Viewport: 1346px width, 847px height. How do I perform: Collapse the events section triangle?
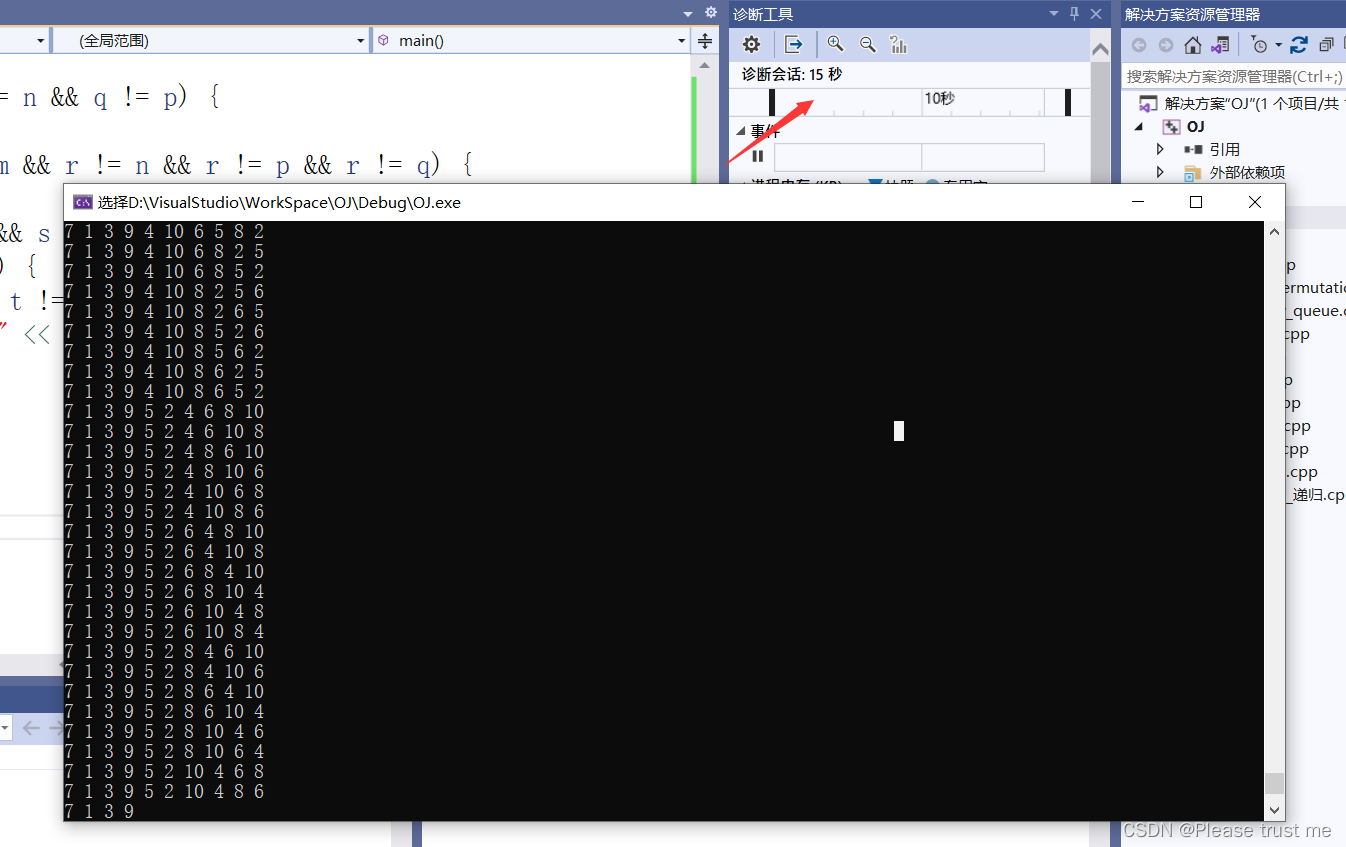741,131
